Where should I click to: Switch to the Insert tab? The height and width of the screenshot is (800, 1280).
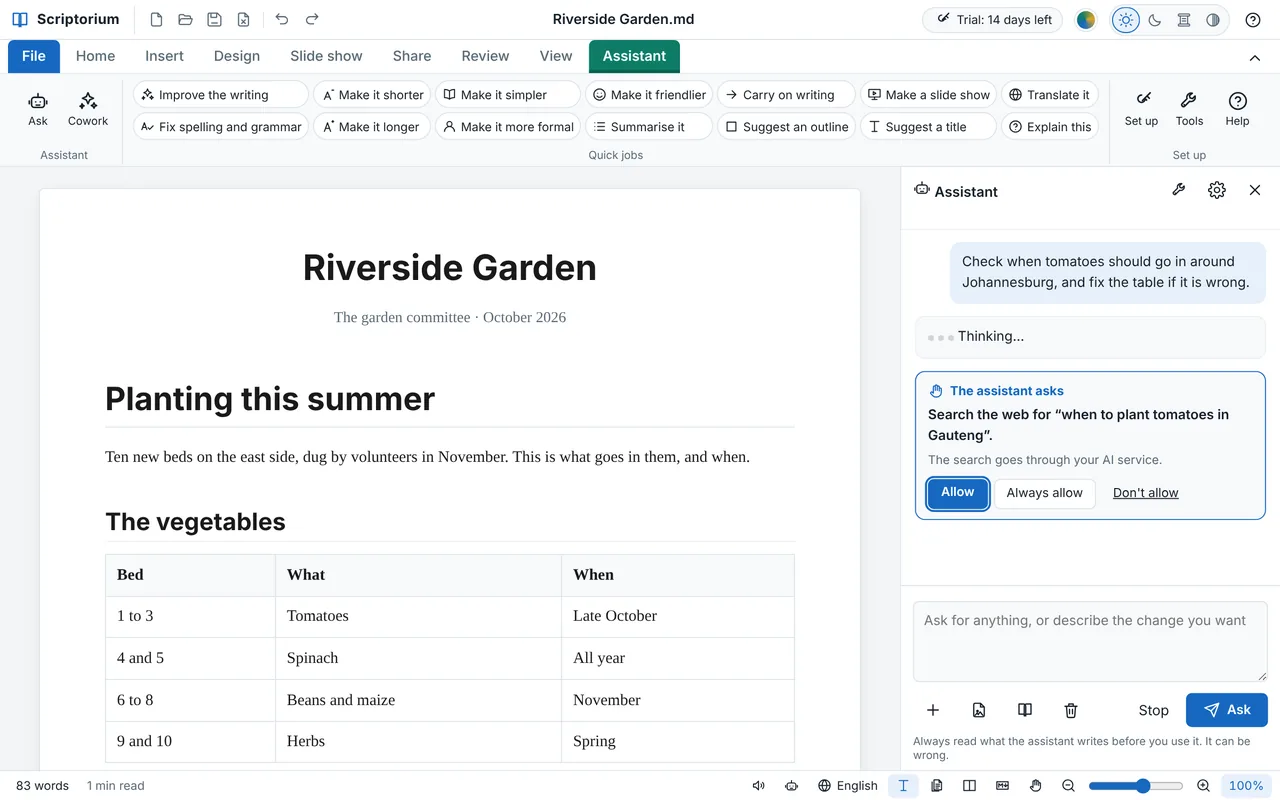coord(164,56)
